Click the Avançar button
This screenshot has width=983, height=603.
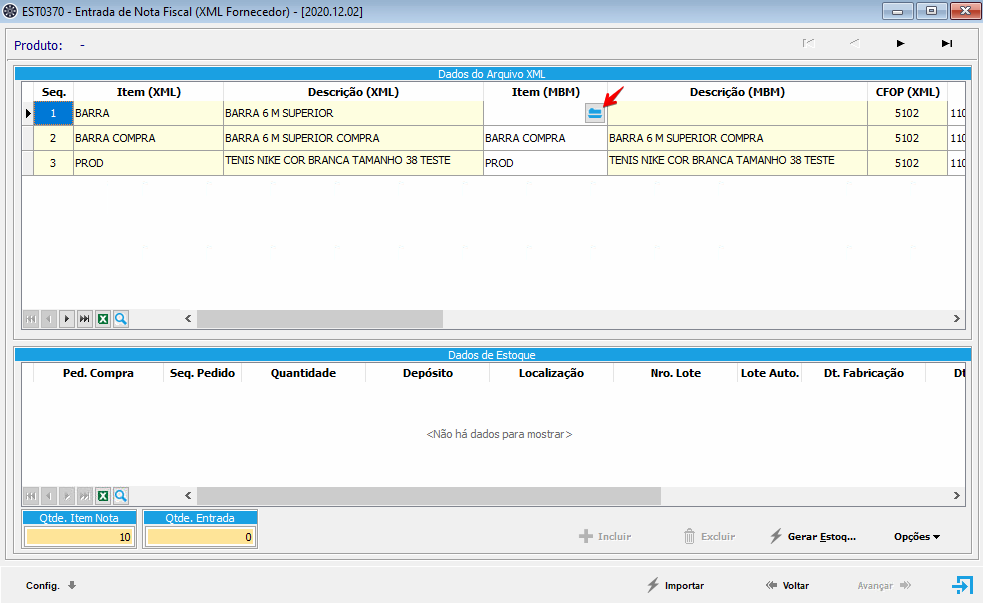(x=884, y=585)
